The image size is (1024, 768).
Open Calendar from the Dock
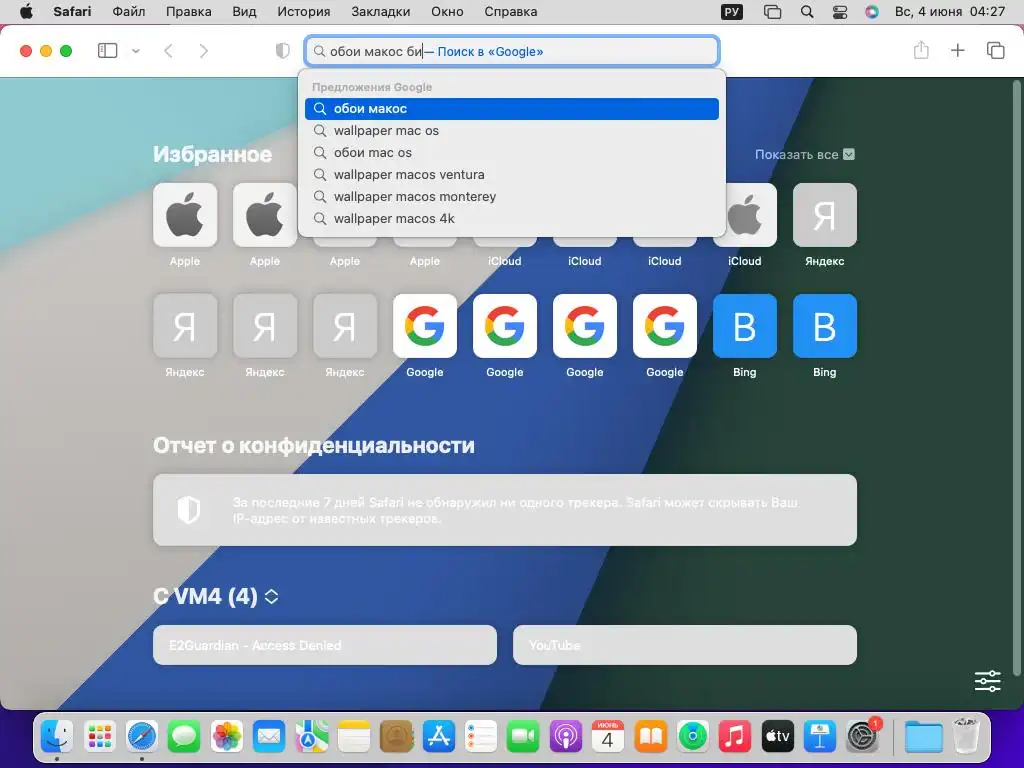(x=608, y=737)
